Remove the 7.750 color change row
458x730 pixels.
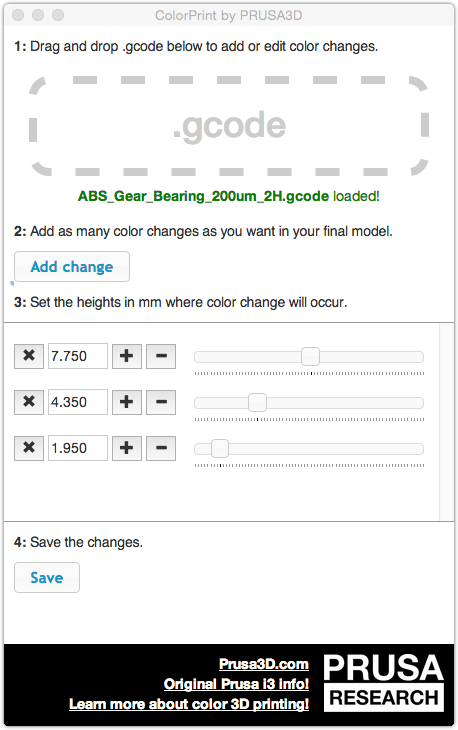tap(29, 356)
